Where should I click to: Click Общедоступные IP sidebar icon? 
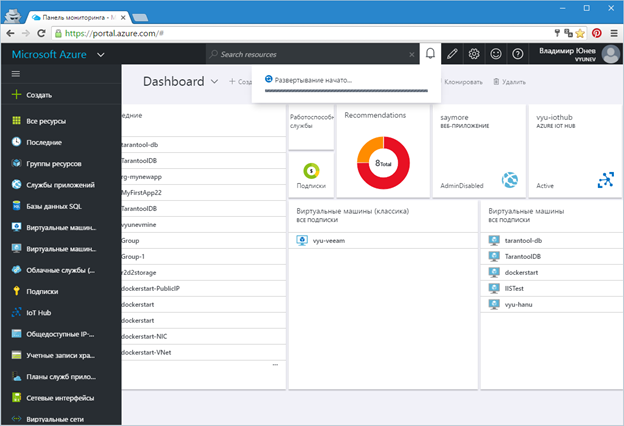[x=16, y=334]
